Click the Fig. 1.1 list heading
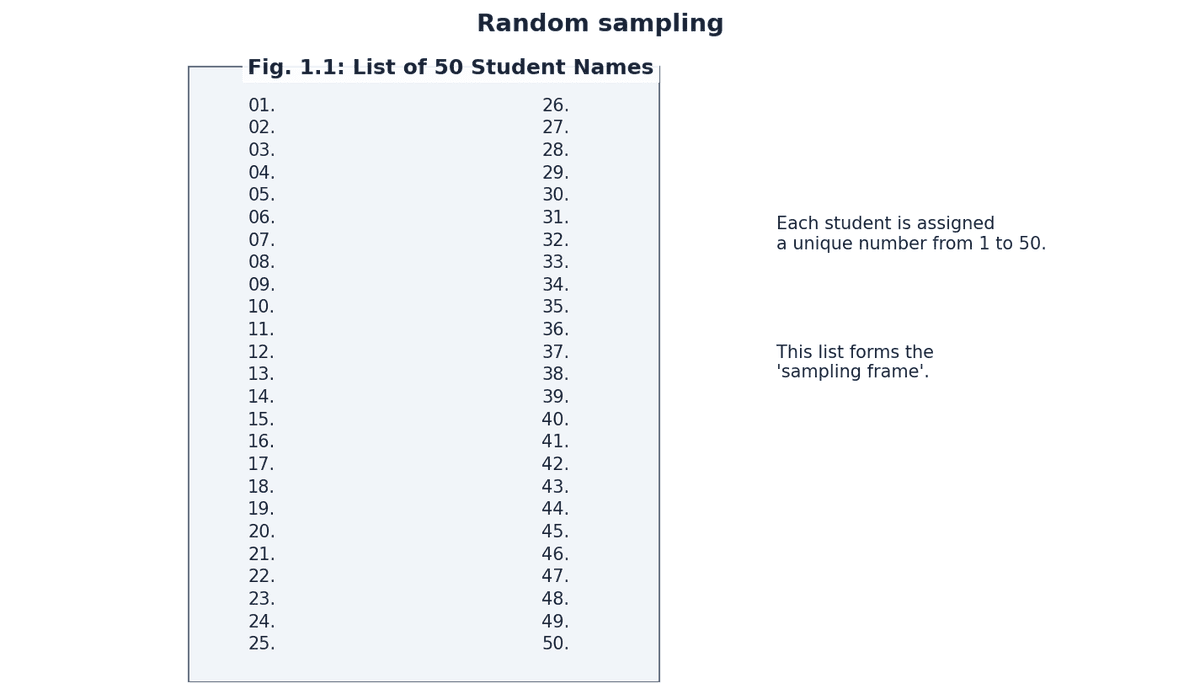 click(x=450, y=68)
